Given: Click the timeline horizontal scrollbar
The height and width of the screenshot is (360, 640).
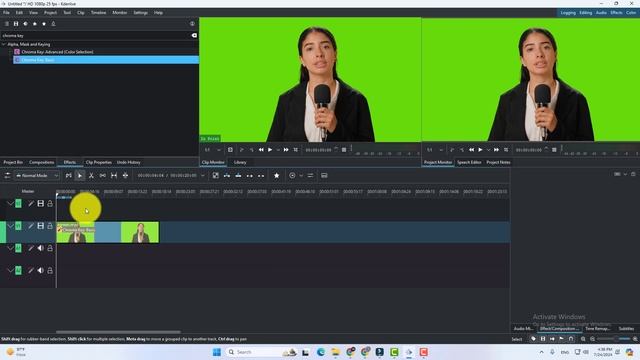Looking at the screenshot, I should click(118, 332).
